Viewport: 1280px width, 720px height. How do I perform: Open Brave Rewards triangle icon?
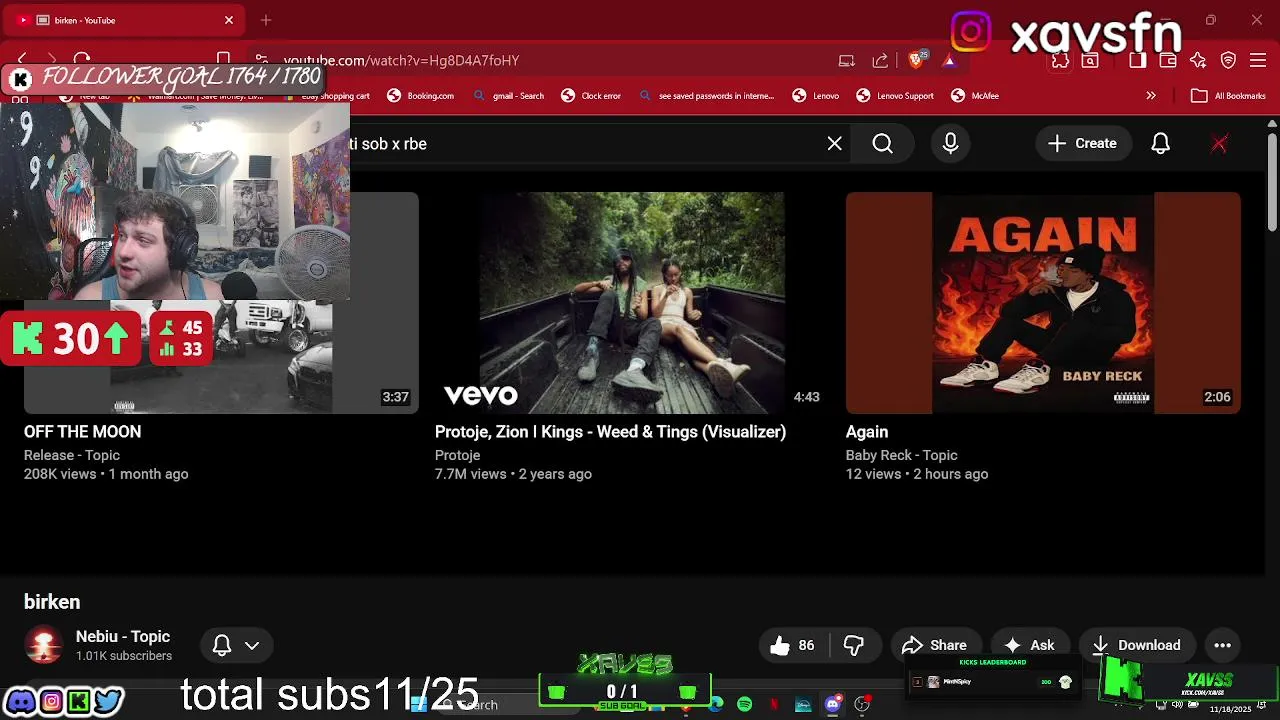(949, 61)
